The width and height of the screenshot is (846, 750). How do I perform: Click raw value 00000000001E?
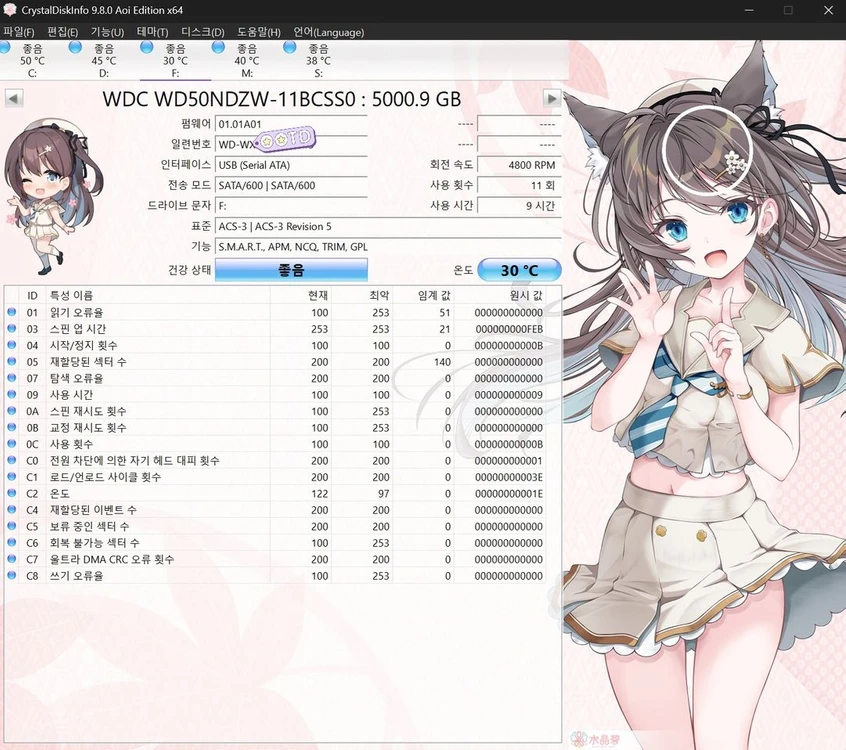(x=509, y=493)
